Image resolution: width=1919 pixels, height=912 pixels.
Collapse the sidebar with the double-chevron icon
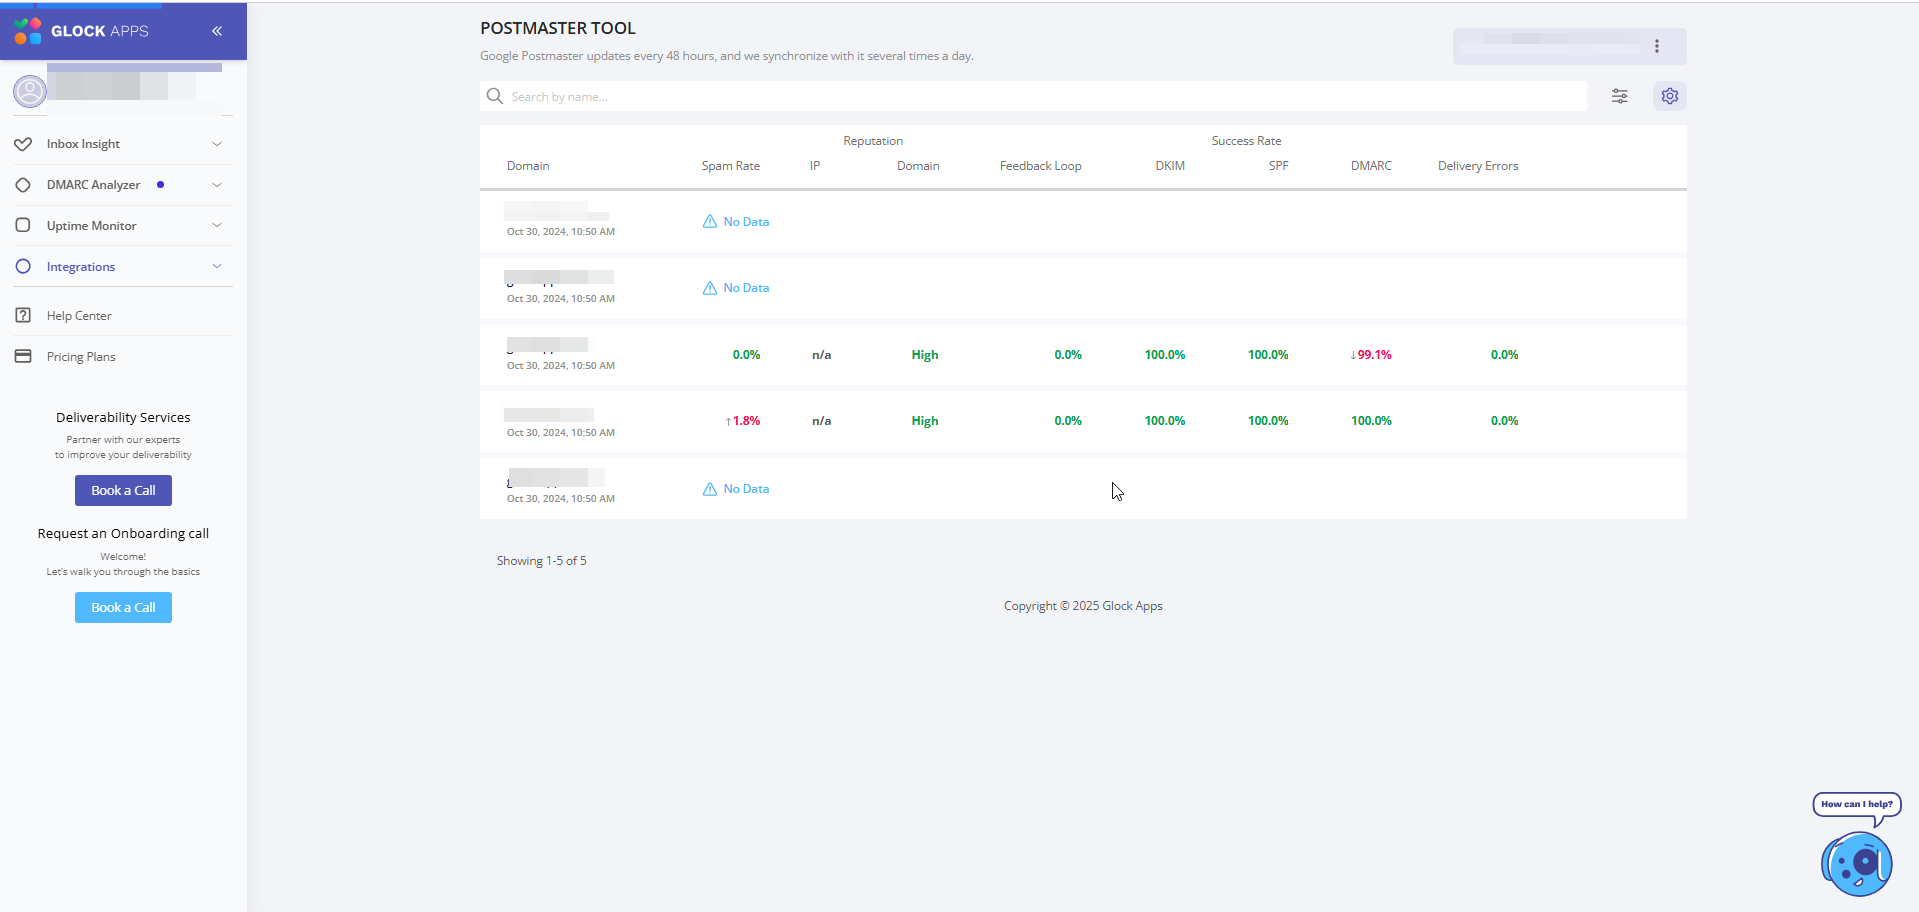click(x=217, y=31)
